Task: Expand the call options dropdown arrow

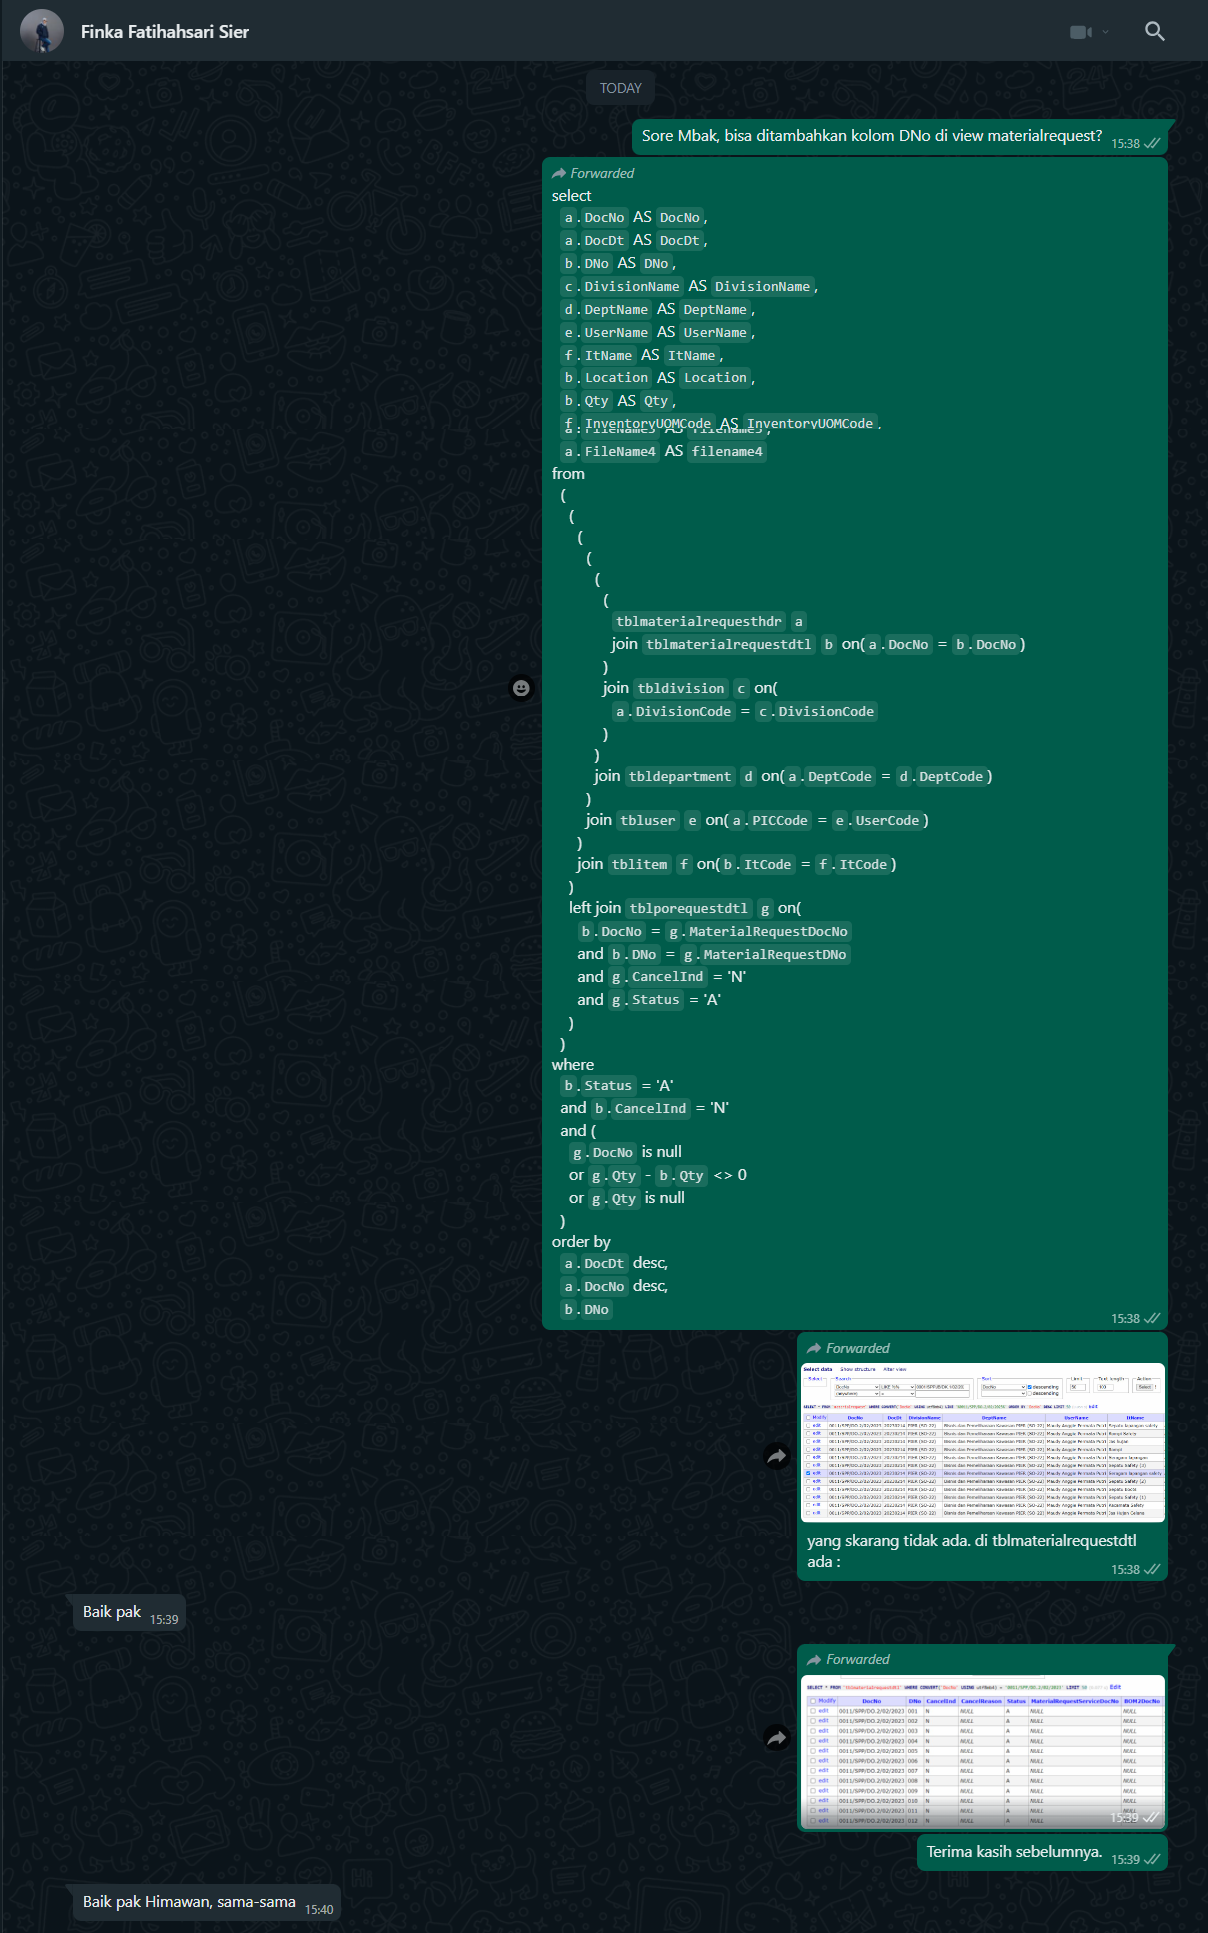Action: coord(1105,32)
